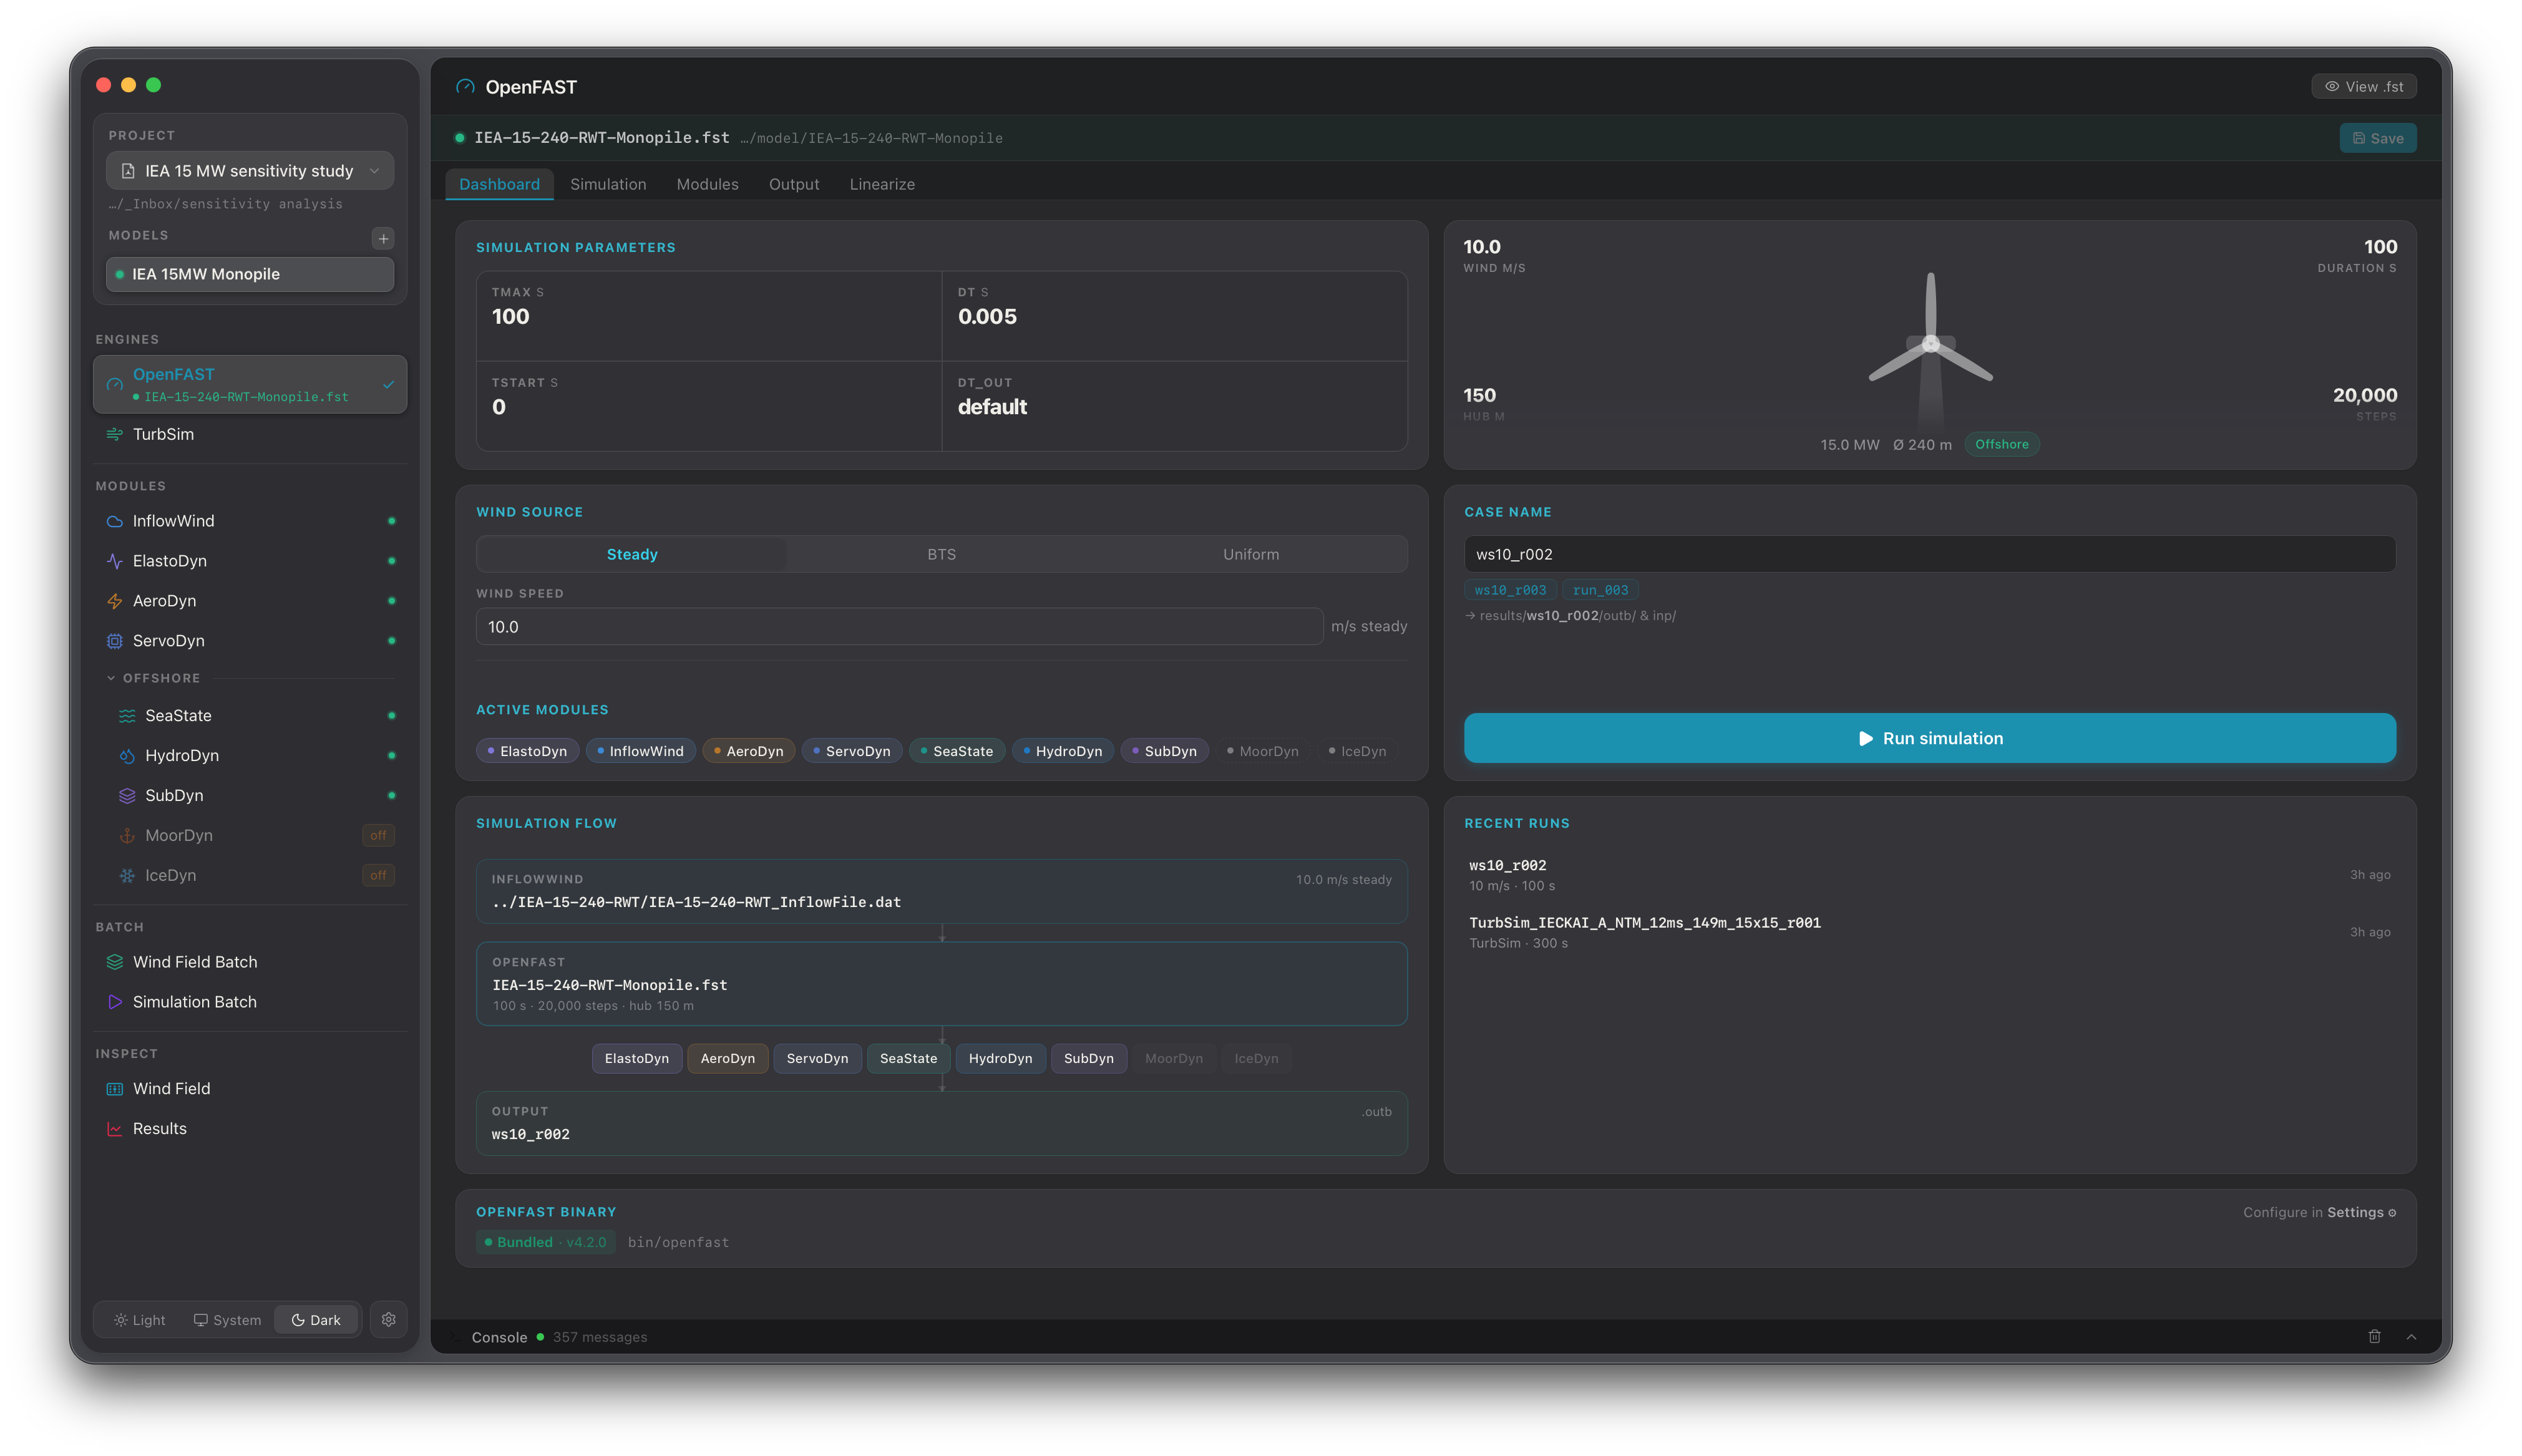Open settings with the gear icon in sidebar

[388, 1320]
